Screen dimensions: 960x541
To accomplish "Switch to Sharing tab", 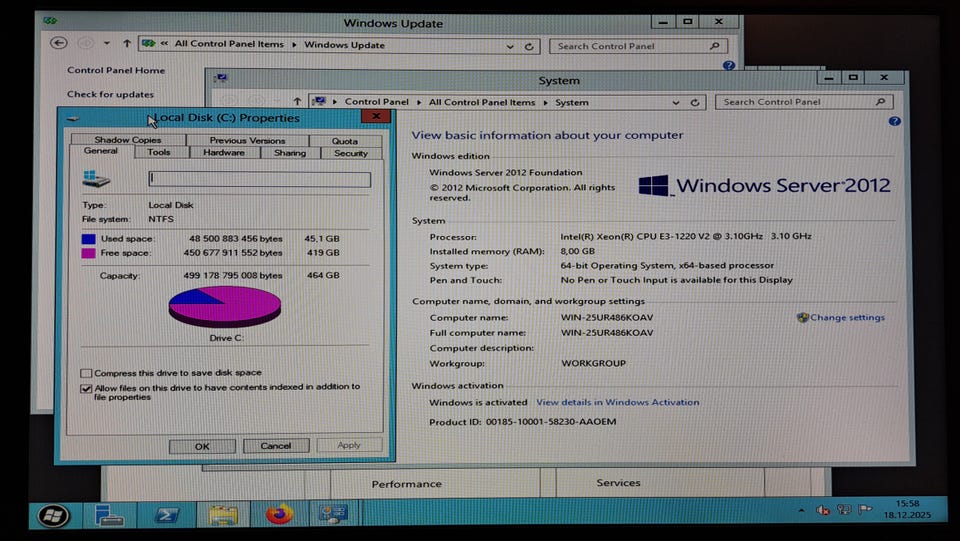I will [290, 153].
